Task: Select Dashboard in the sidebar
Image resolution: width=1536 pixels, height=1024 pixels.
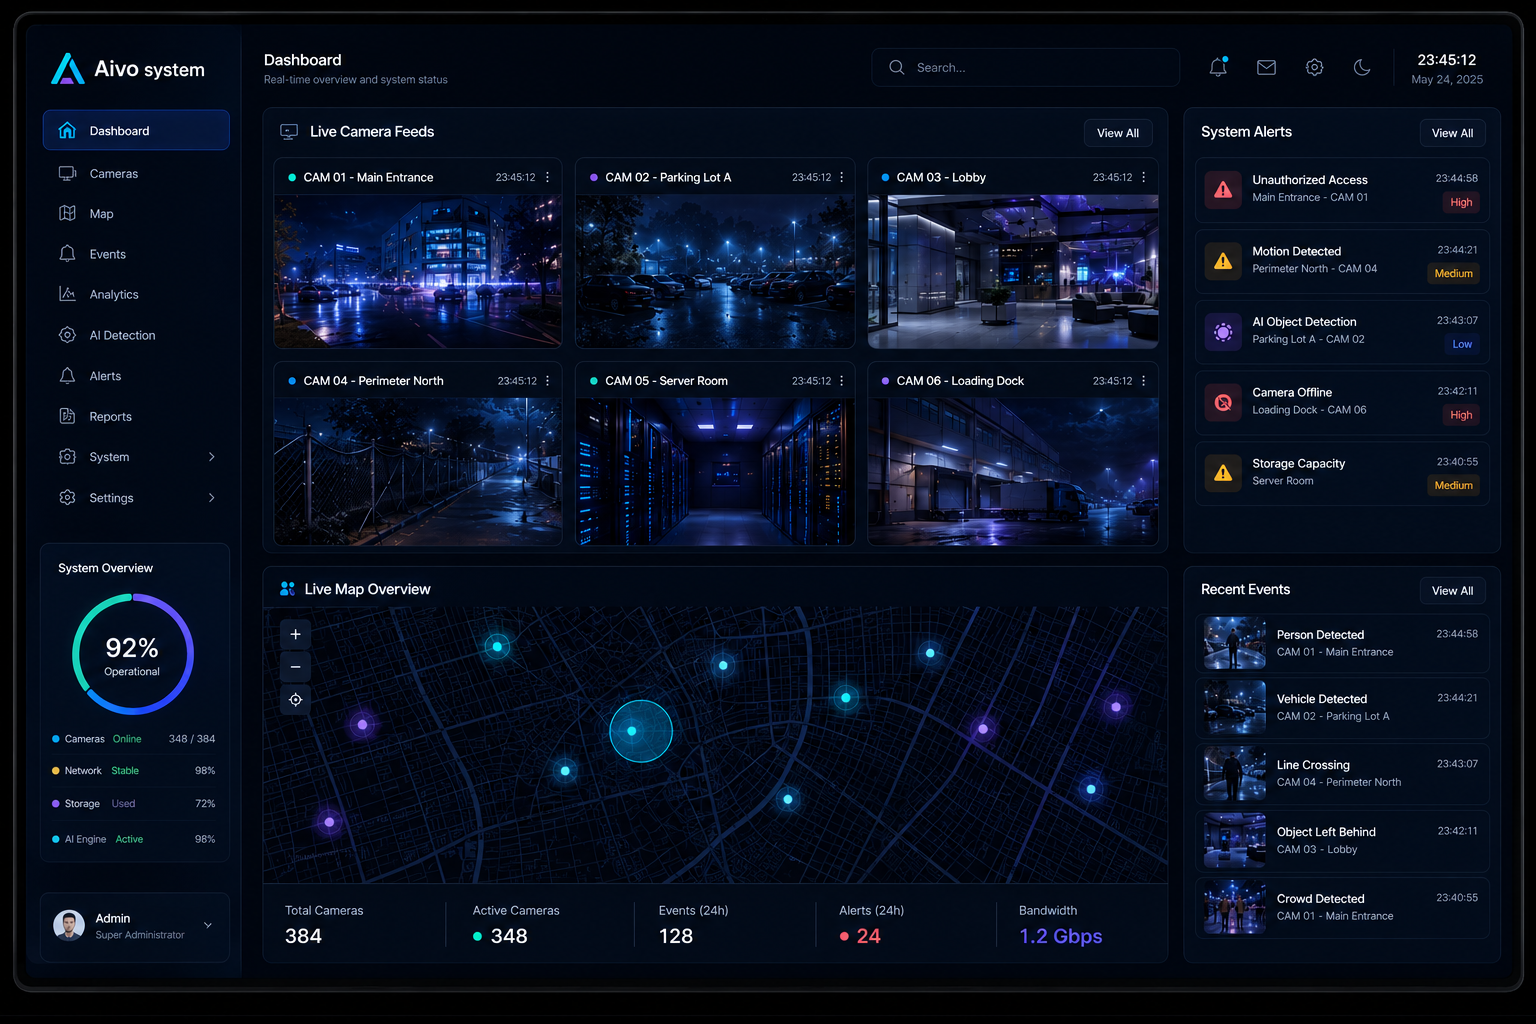Action: [x=136, y=130]
